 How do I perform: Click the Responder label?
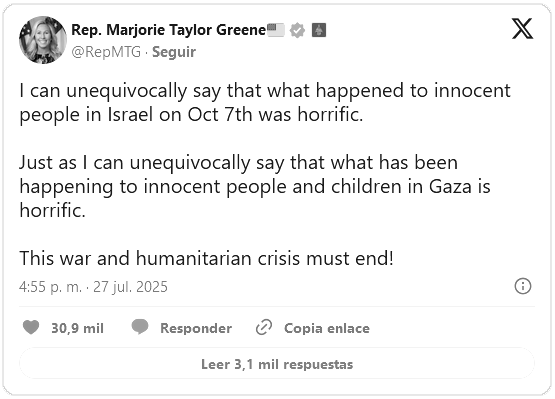click(x=196, y=328)
